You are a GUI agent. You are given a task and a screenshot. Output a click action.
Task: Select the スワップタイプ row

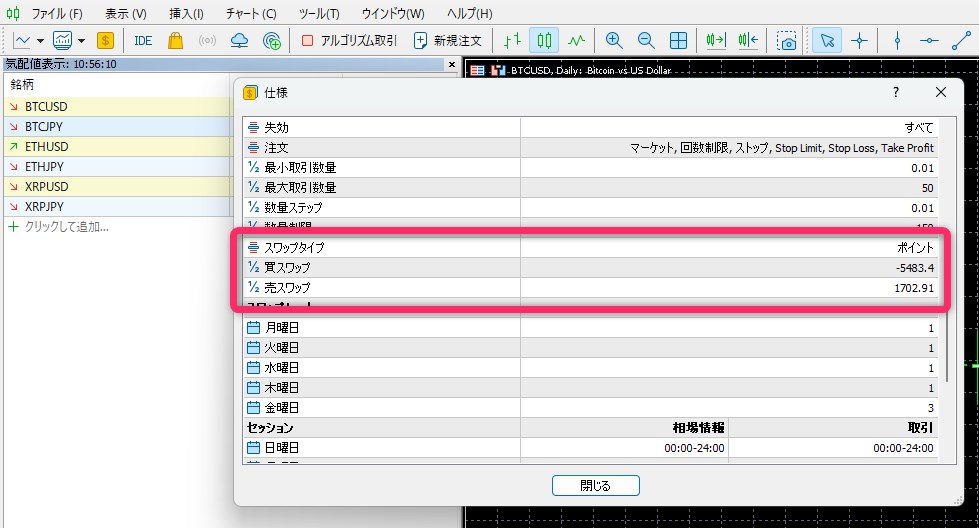(591, 248)
